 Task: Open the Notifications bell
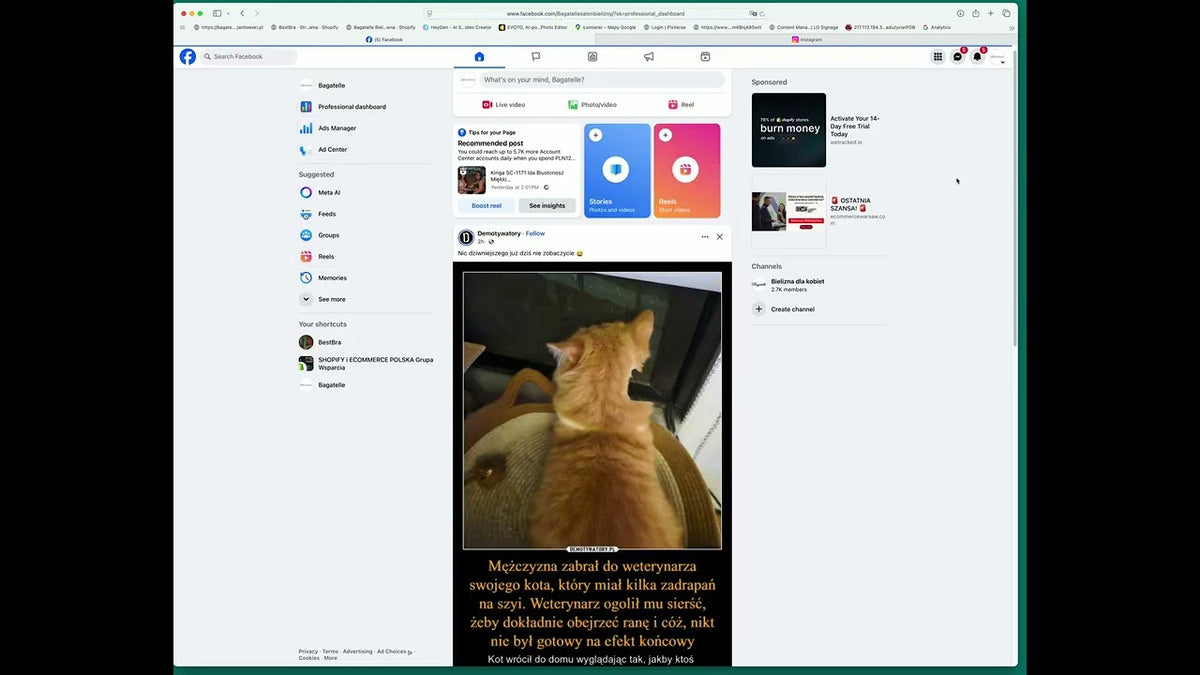(978, 57)
